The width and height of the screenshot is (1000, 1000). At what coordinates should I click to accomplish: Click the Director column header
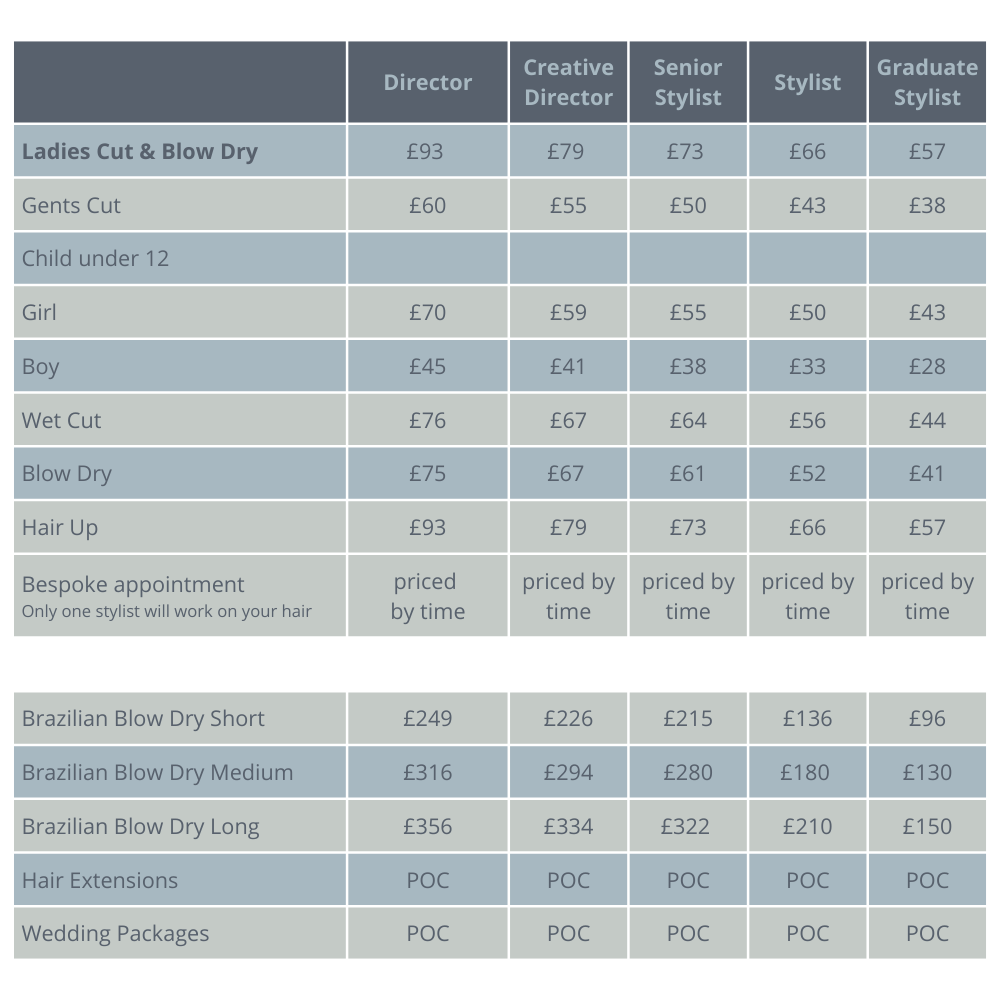[427, 83]
